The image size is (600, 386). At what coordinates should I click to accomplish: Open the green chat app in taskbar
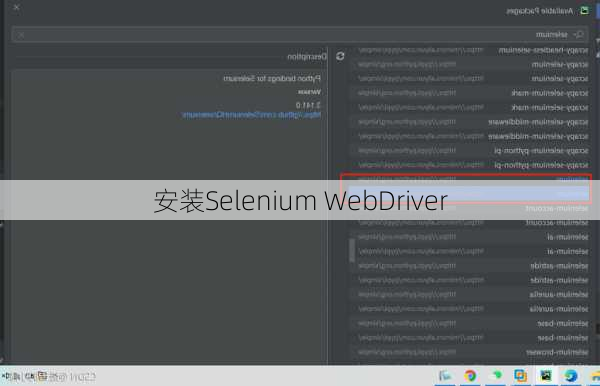point(496,376)
